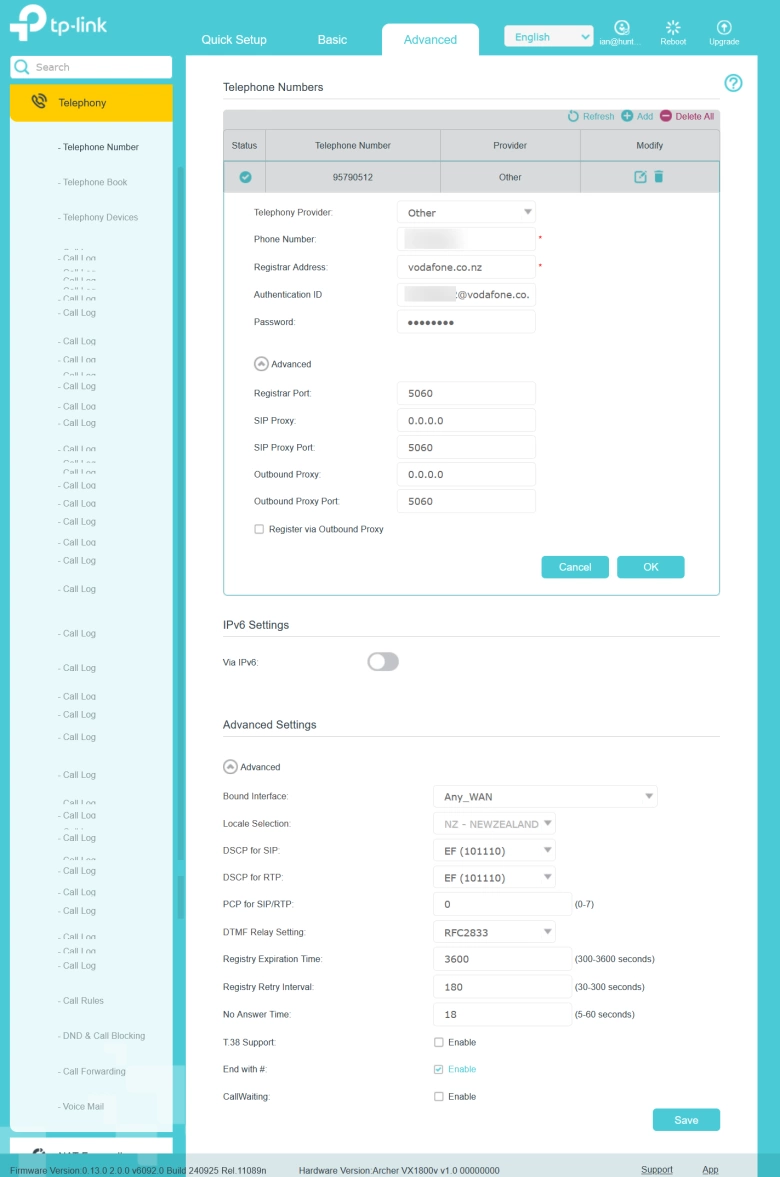Screen dimensions: 780x1177
Task: Click the Outbound Proxy field
Action: click(x=465, y=474)
